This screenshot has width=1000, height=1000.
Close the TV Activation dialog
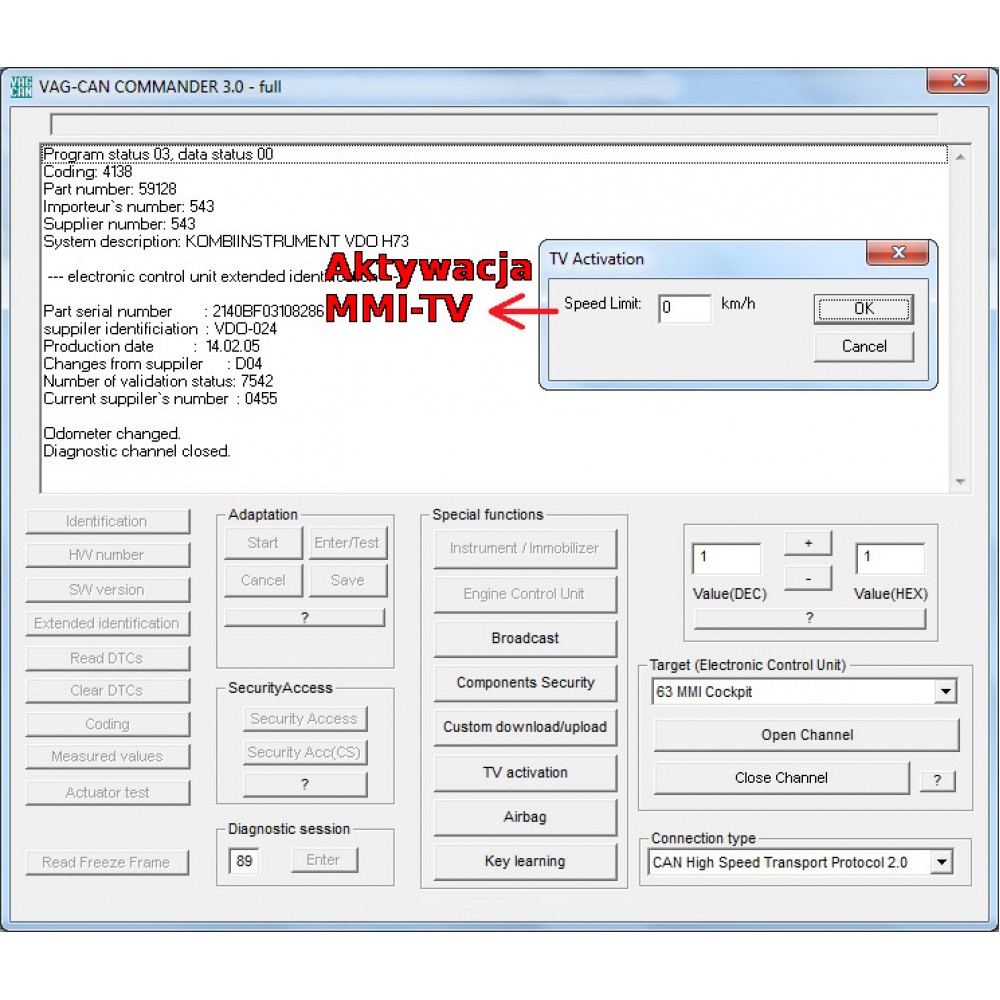[x=897, y=253]
